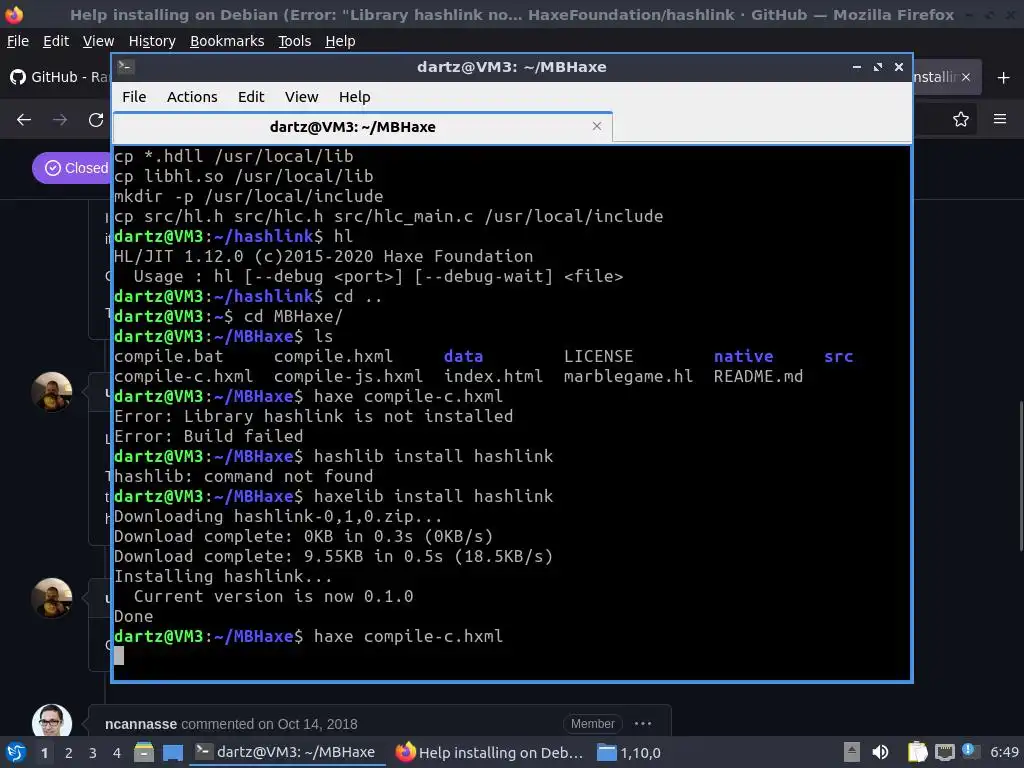The height and width of the screenshot is (768, 1024).
Task: Close the 'Installing' Firefox tab
Action: click(966, 77)
